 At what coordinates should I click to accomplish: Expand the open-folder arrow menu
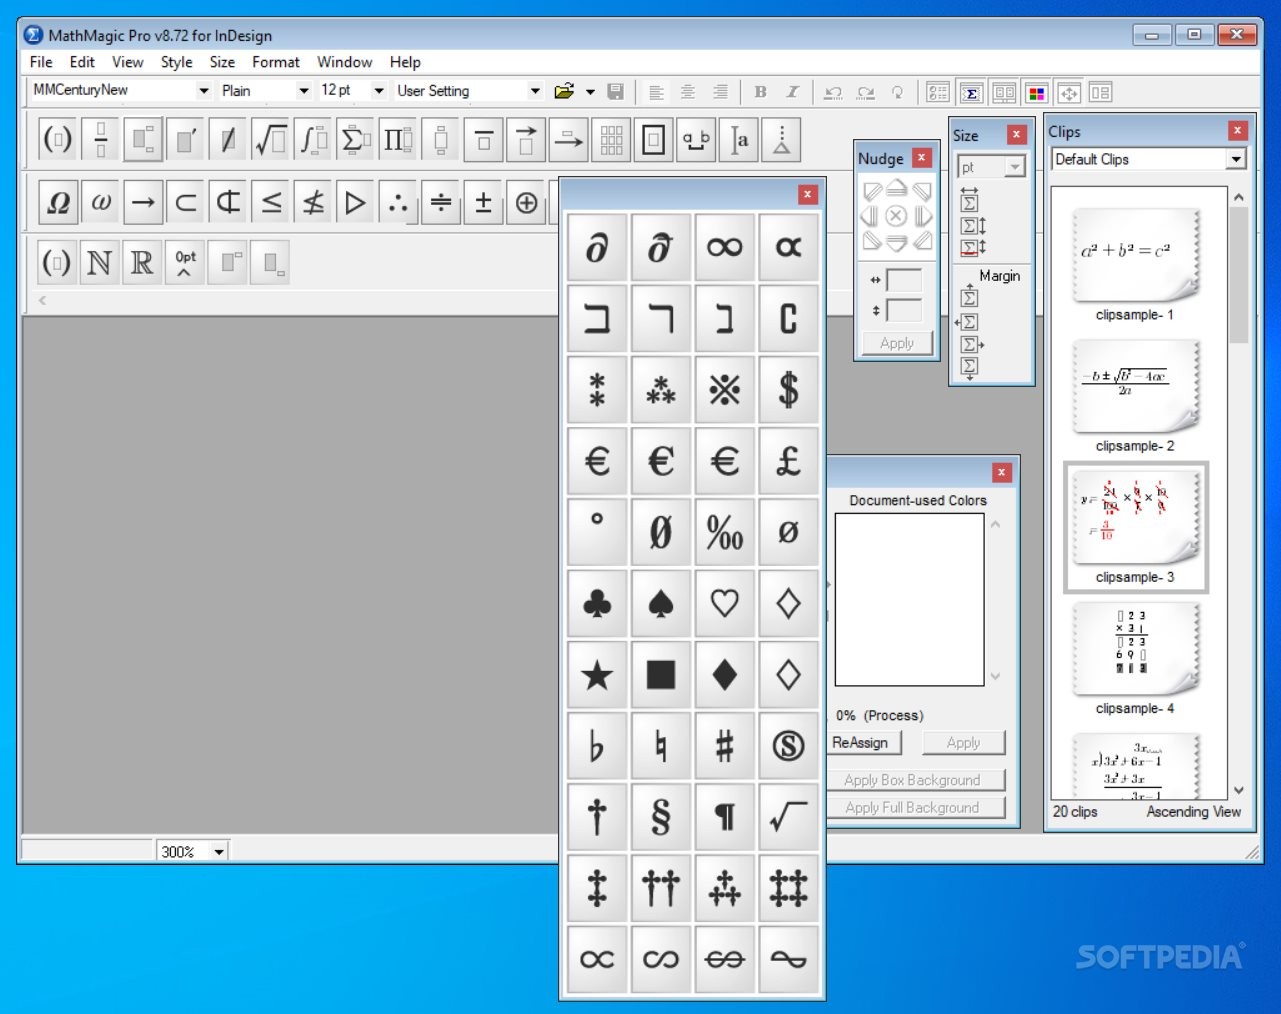click(590, 92)
